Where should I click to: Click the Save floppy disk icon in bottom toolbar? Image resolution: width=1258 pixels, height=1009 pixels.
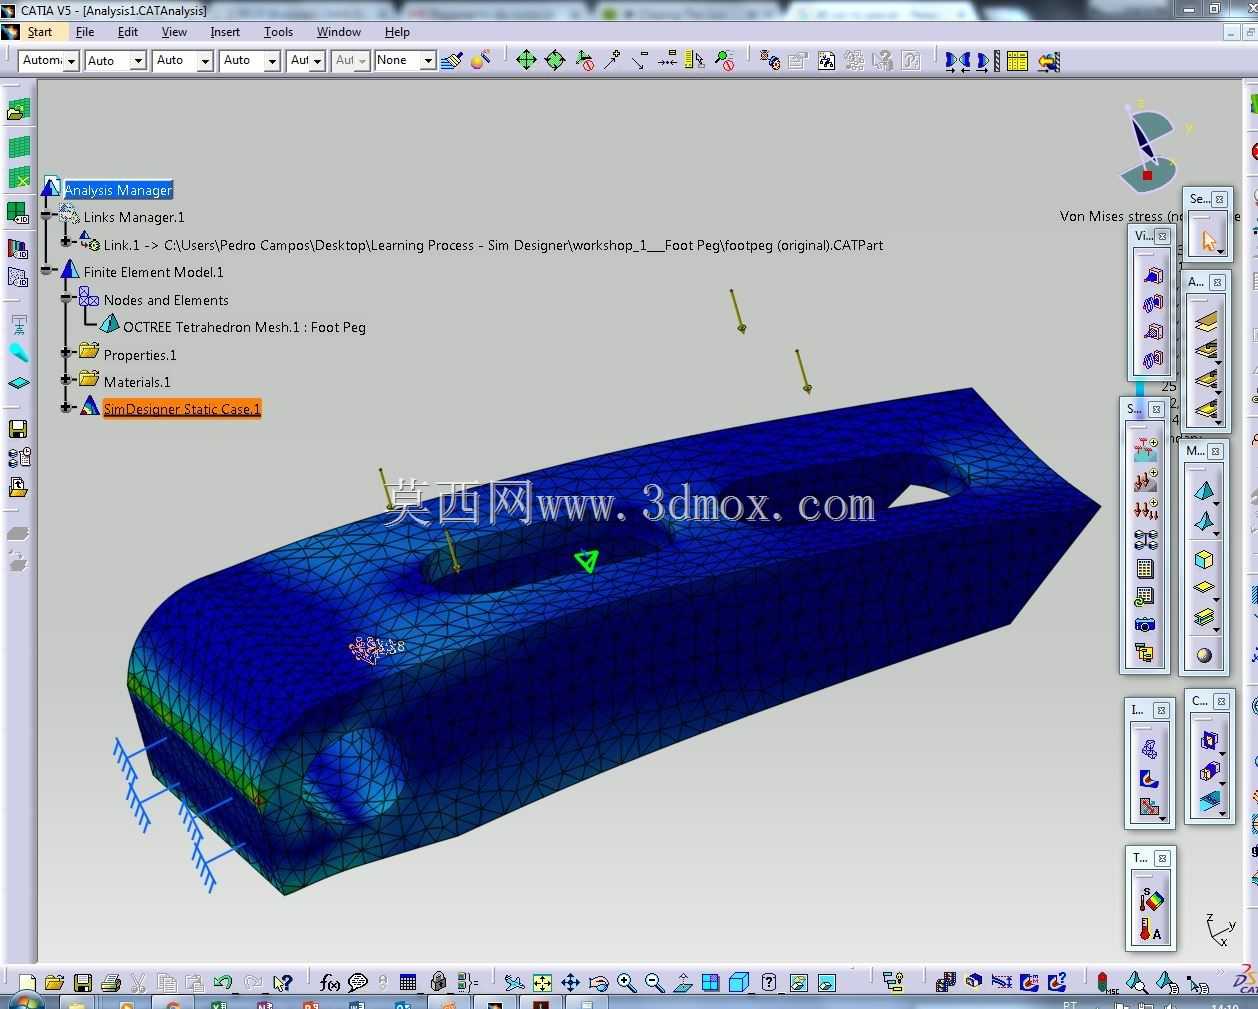pos(83,983)
